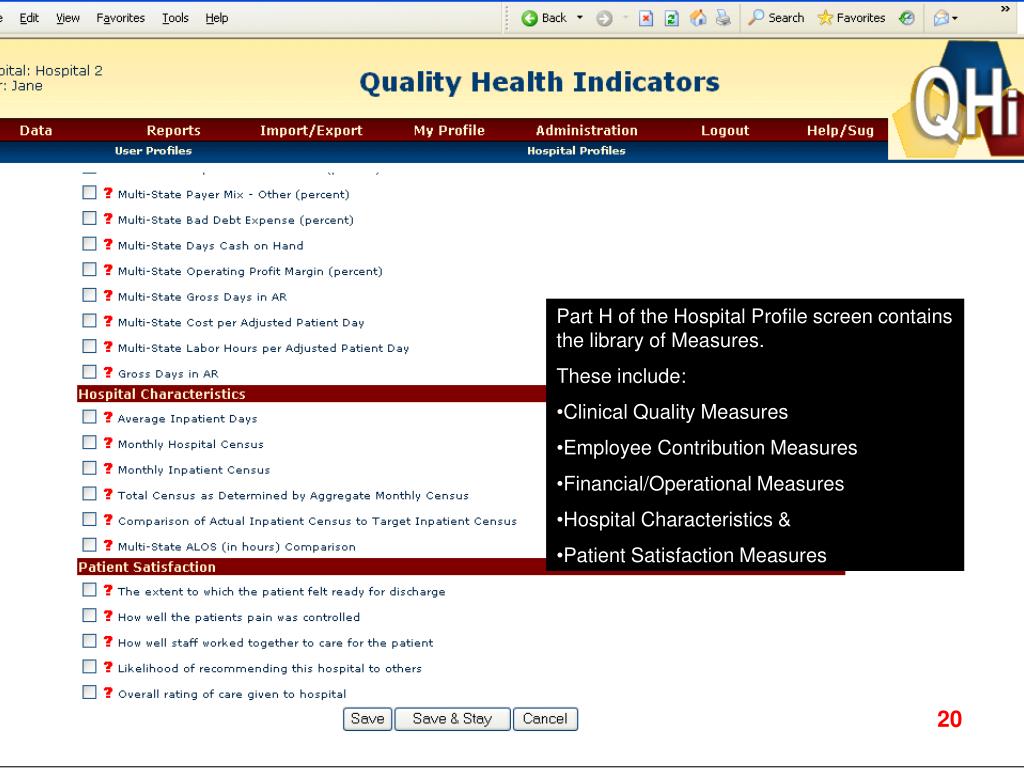Open the Help menu in the menu bar

click(217, 18)
